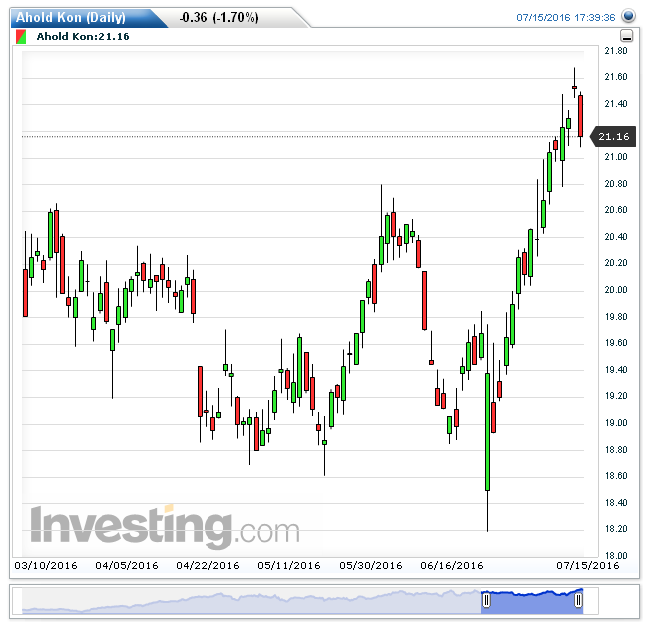Image resolution: width=650 pixels, height=627 pixels.
Task: Click the 19.20 price axis label
Action: click(616, 396)
